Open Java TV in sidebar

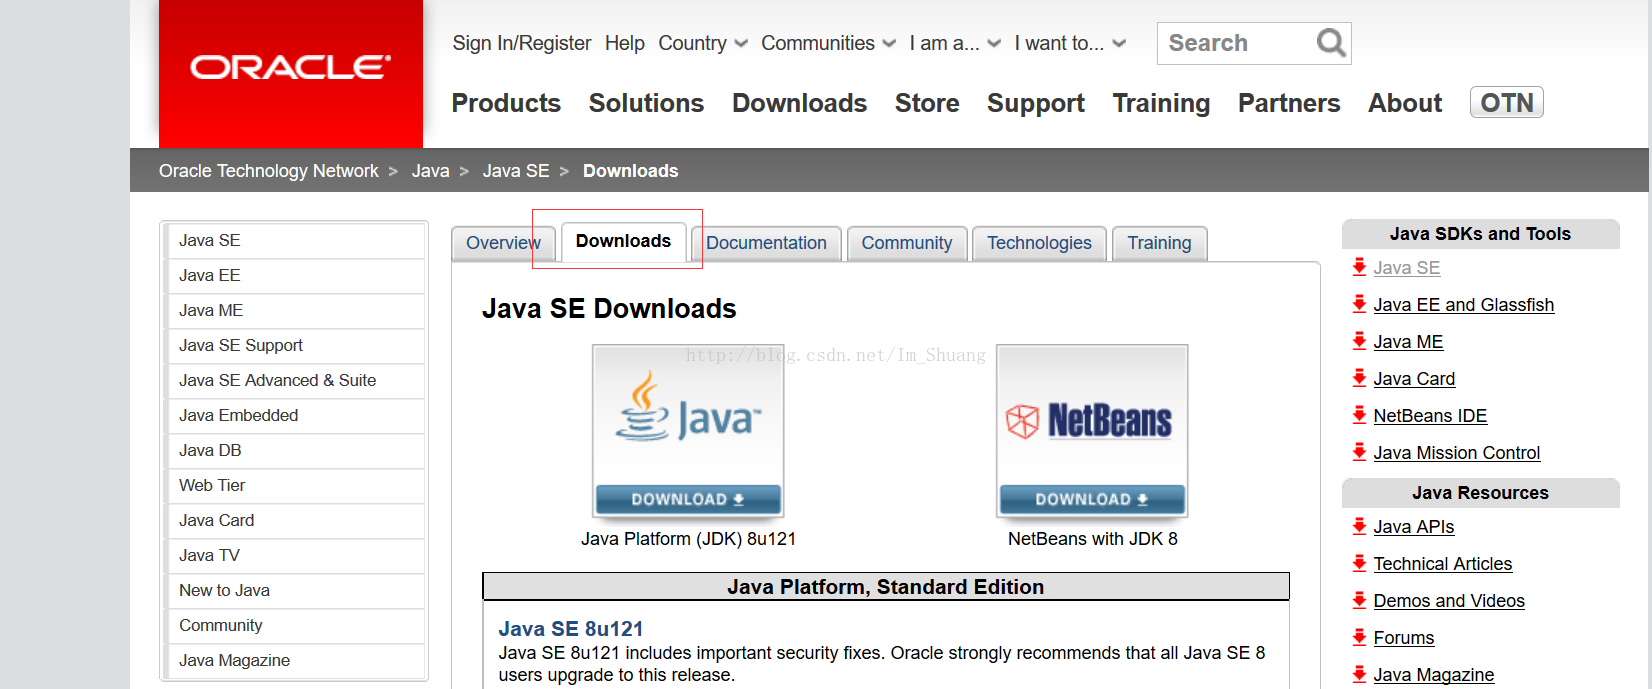click(295, 556)
